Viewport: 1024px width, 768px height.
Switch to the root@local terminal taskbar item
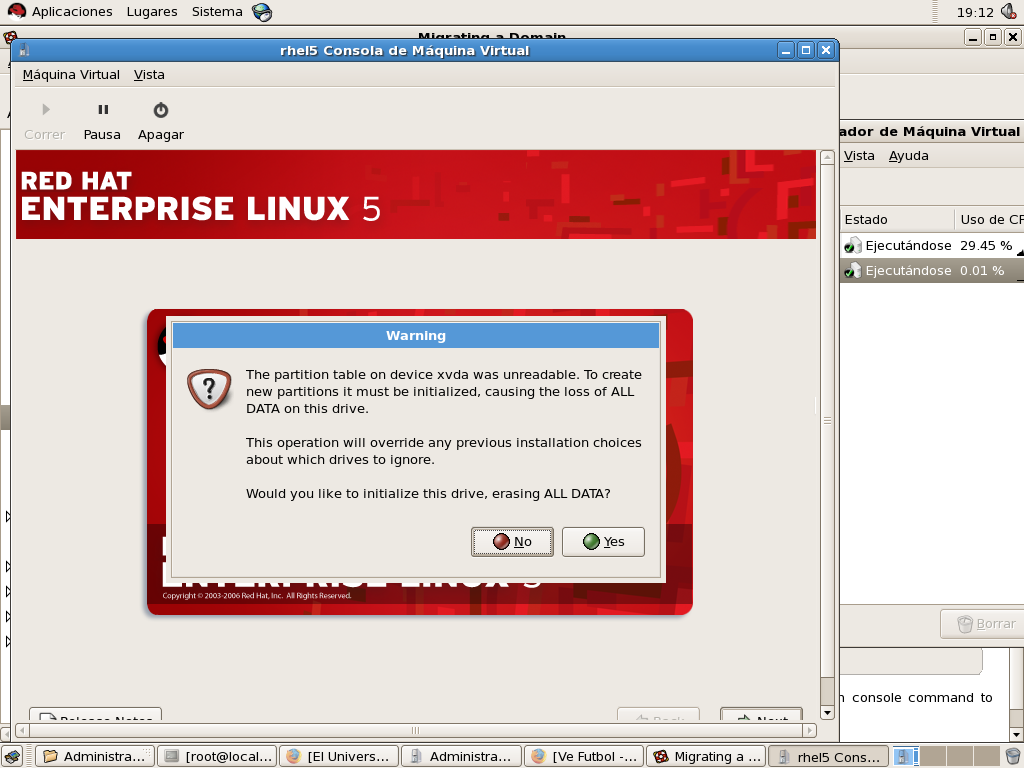click(x=217, y=756)
